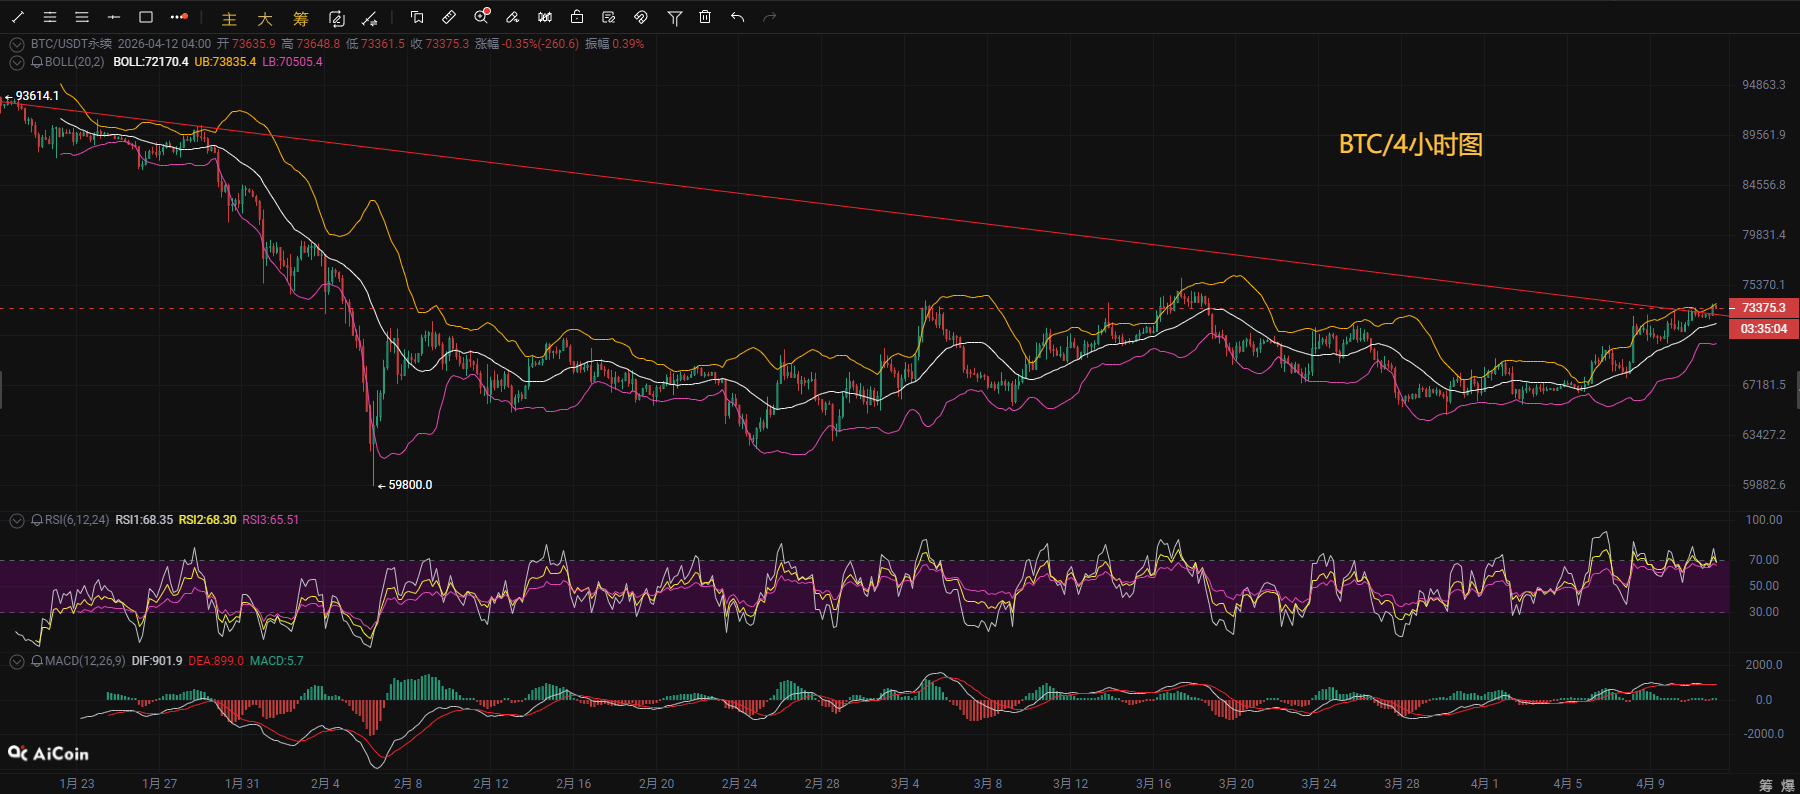Screen dimensions: 1800x794
Task: Toggle the RSI indicator alert bell
Action: [x=37, y=520]
